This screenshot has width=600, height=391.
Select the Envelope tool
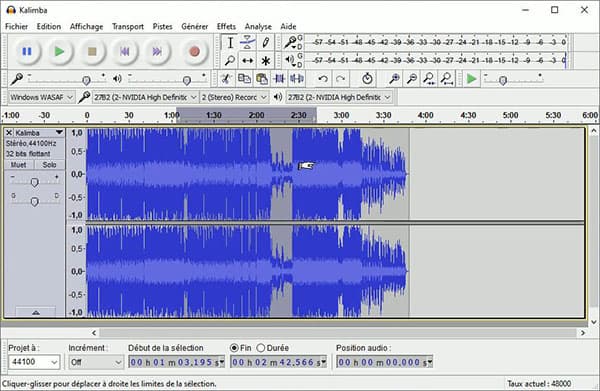point(248,42)
